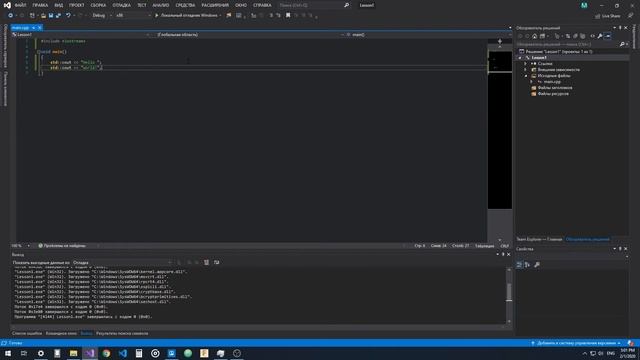
Task: Click the Properties wrench icon in Solution Explorer
Action: point(600,36)
